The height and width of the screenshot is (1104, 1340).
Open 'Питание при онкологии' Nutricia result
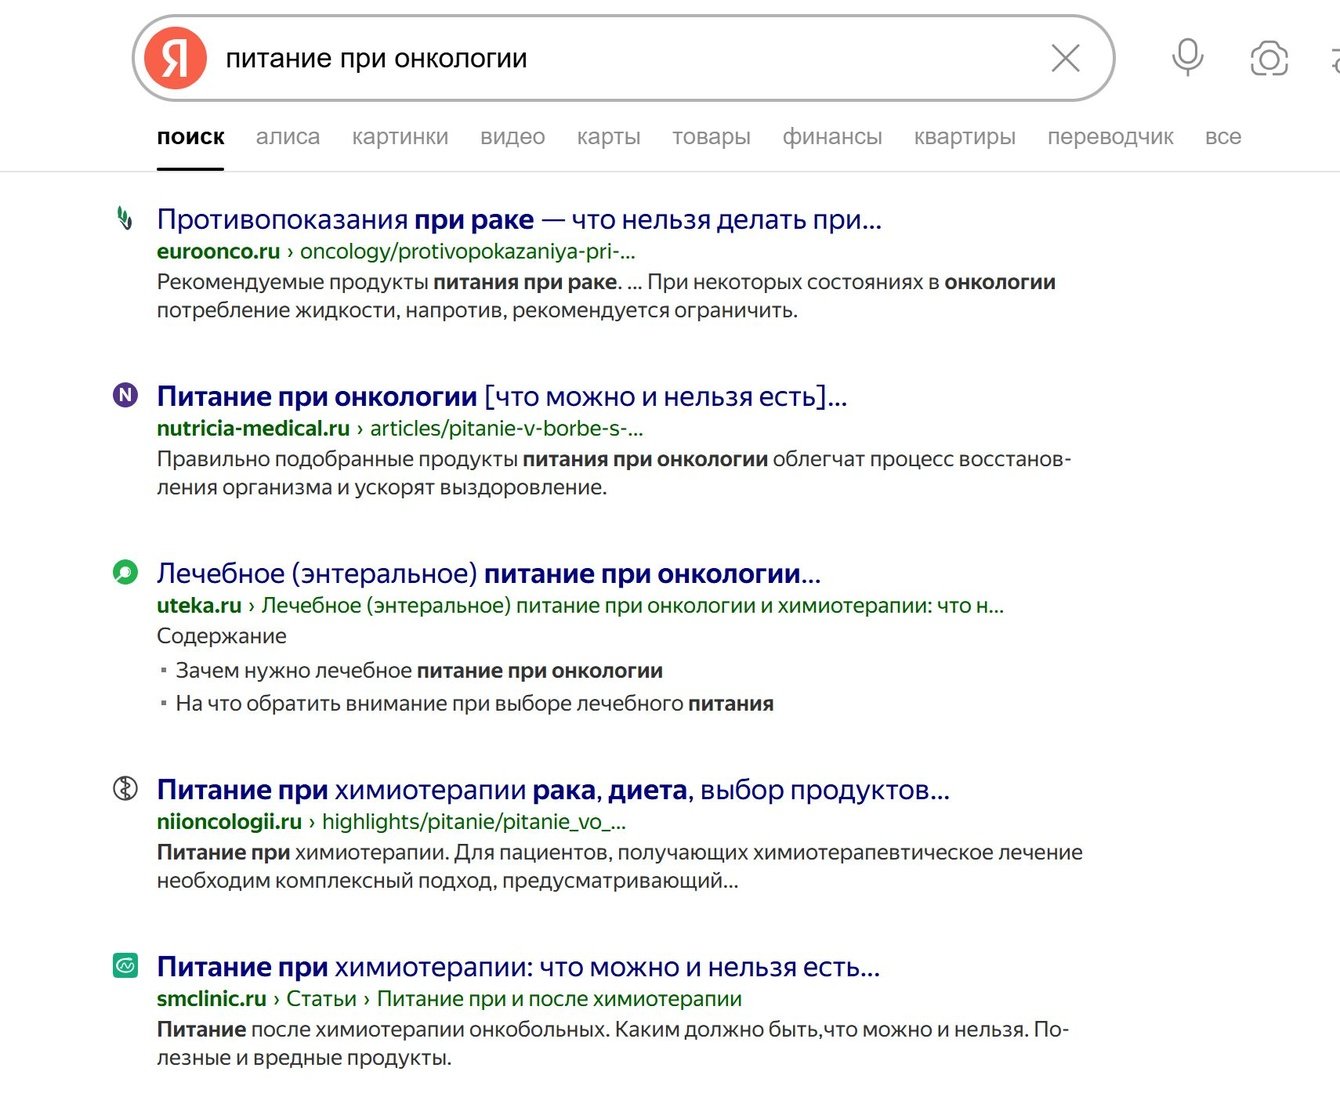[x=501, y=397]
